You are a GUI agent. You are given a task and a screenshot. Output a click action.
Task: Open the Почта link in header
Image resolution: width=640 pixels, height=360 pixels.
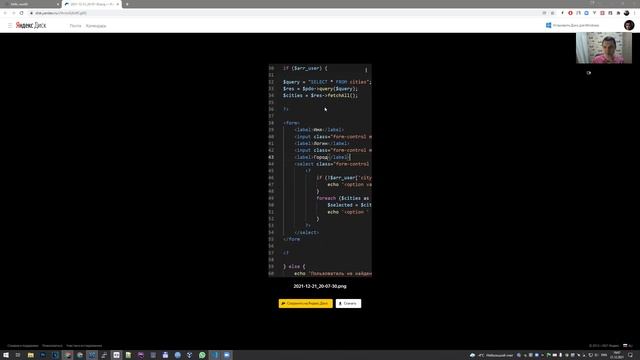[75, 26]
